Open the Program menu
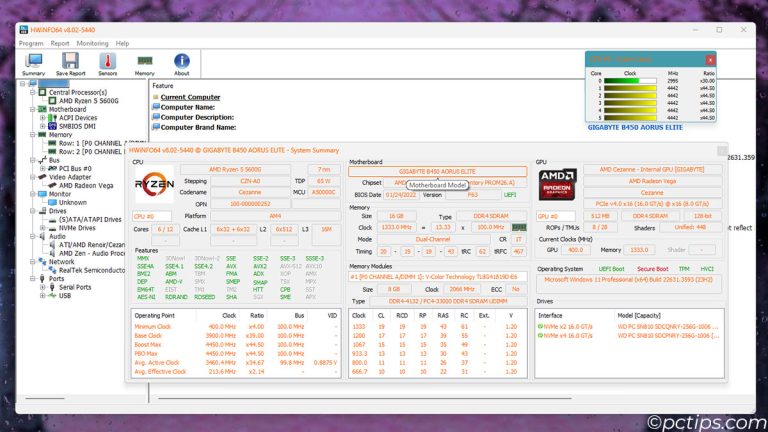The width and height of the screenshot is (768, 432). click(30, 43)
